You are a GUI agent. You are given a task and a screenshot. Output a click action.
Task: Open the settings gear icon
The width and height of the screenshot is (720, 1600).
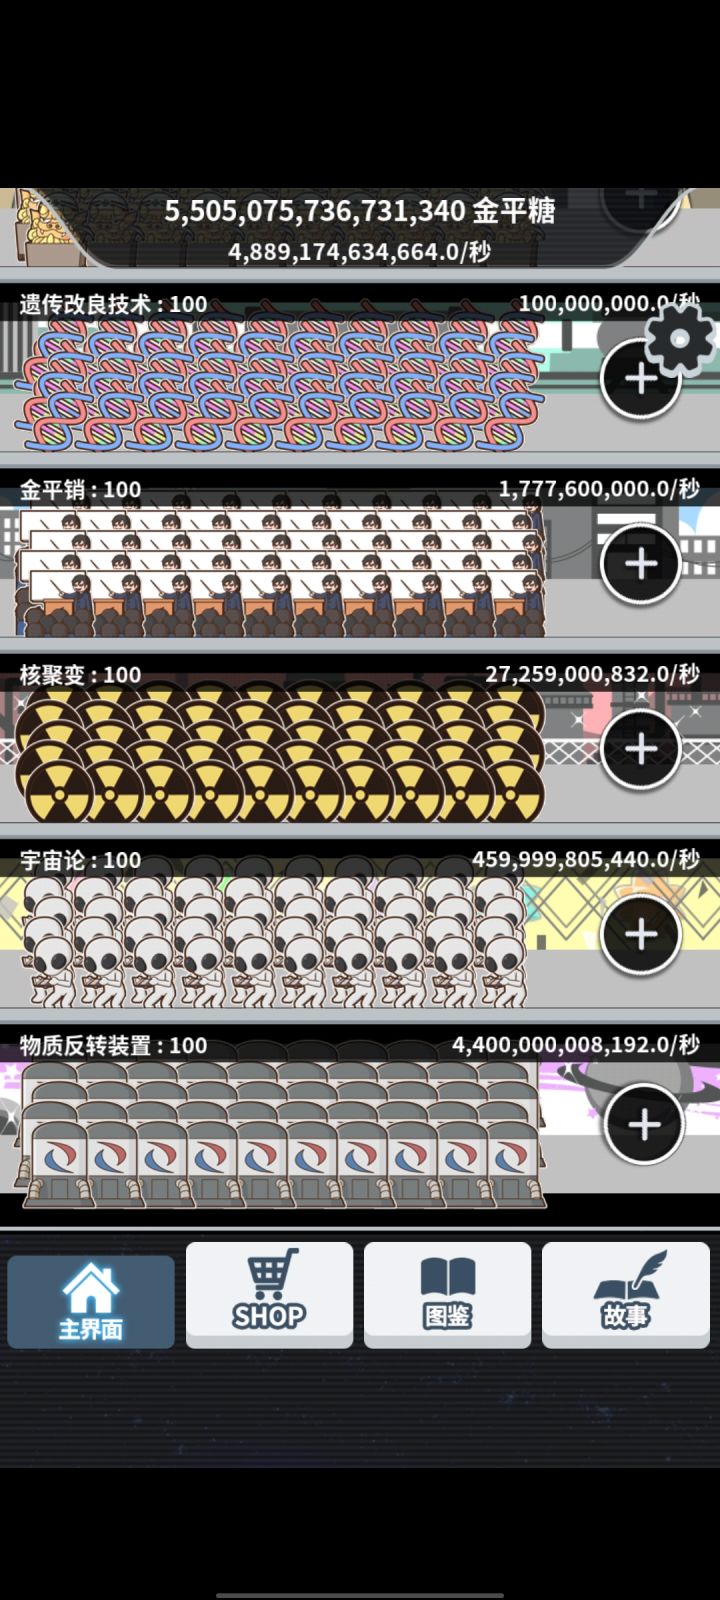[680, 337]
